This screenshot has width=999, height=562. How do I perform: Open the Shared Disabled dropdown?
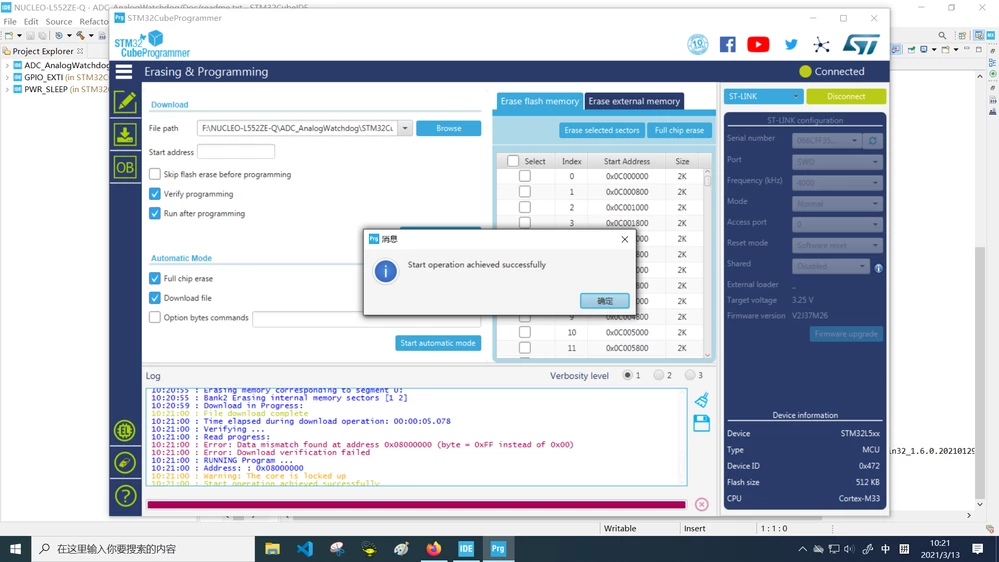click(830, 266)
